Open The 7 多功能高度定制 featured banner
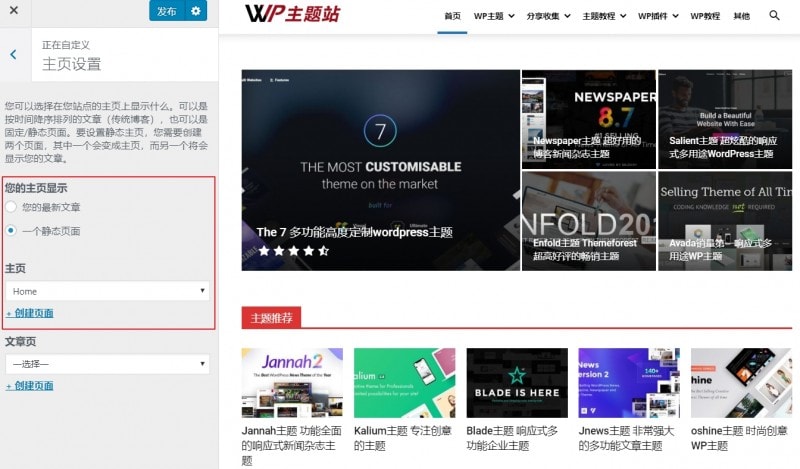 pyautogui.click(x=381, y=170)
